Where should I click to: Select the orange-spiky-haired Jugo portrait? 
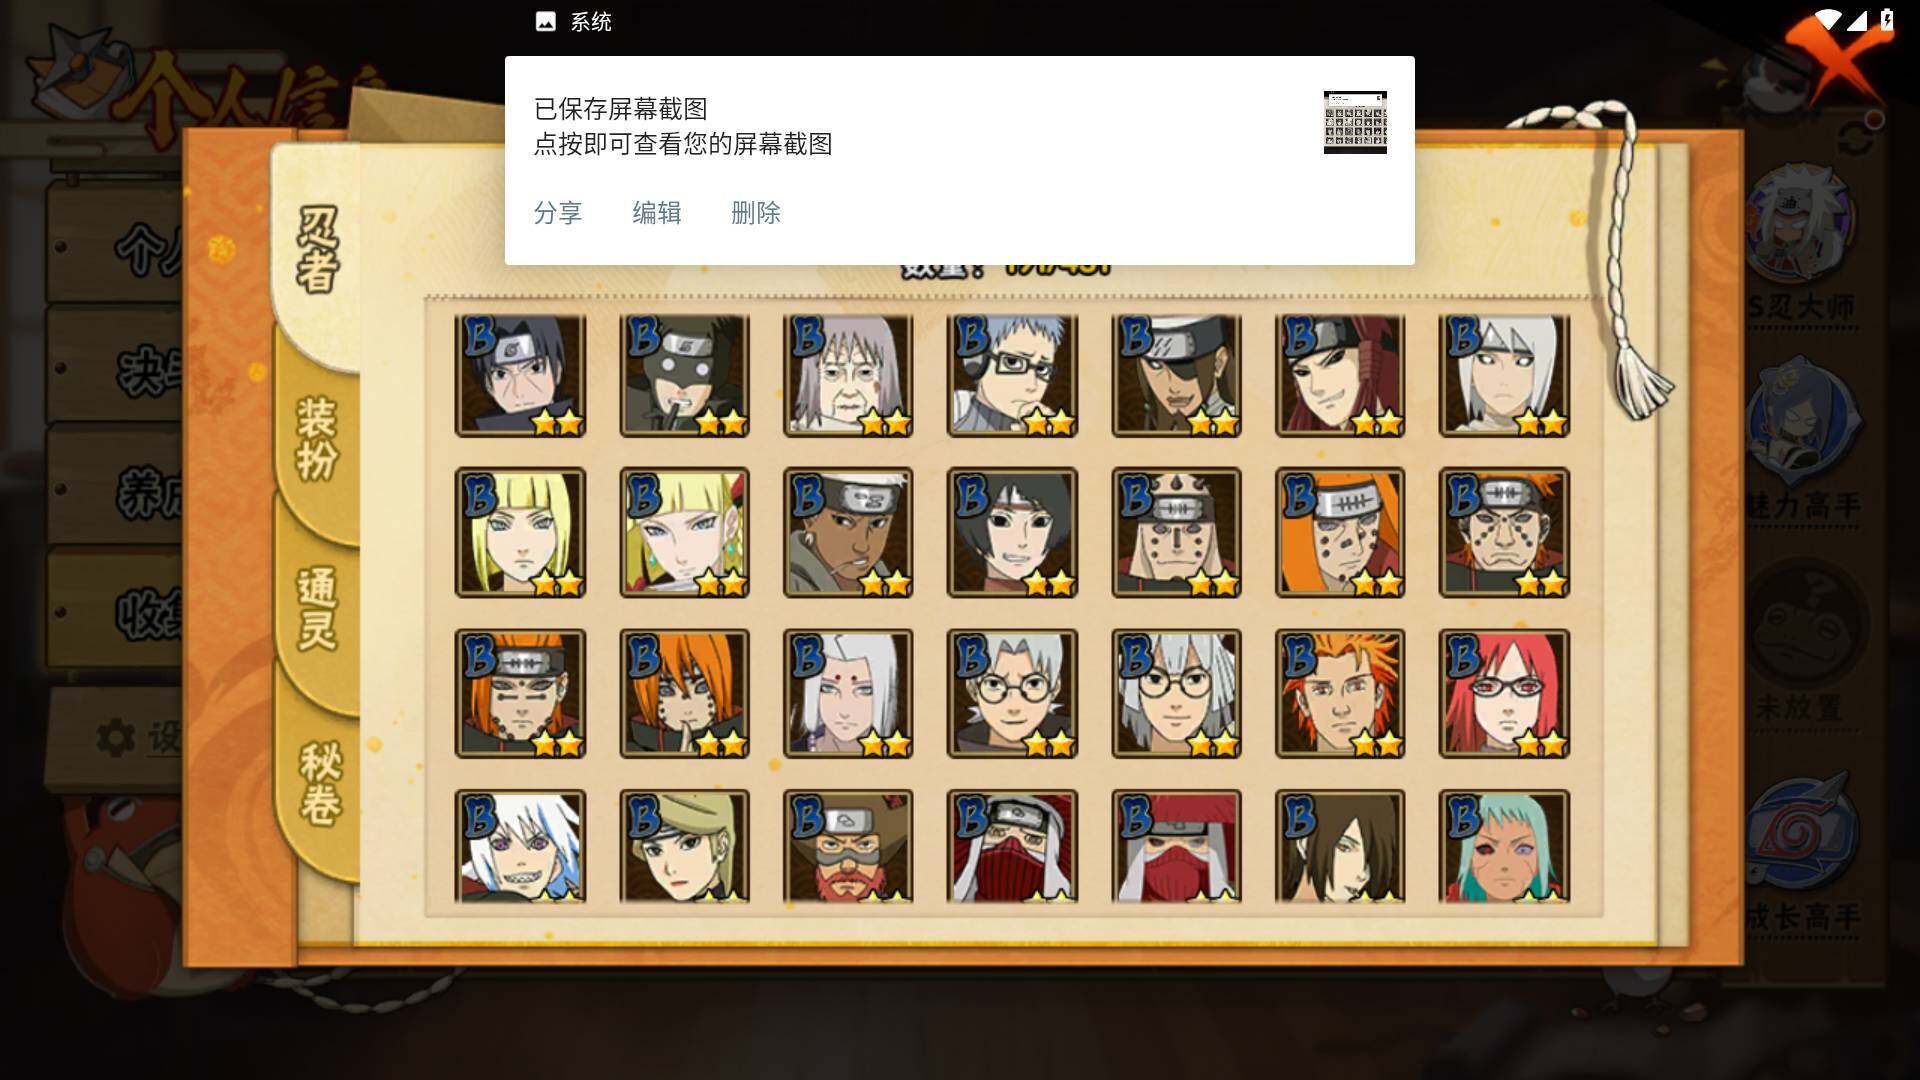tap(1340, 693)
